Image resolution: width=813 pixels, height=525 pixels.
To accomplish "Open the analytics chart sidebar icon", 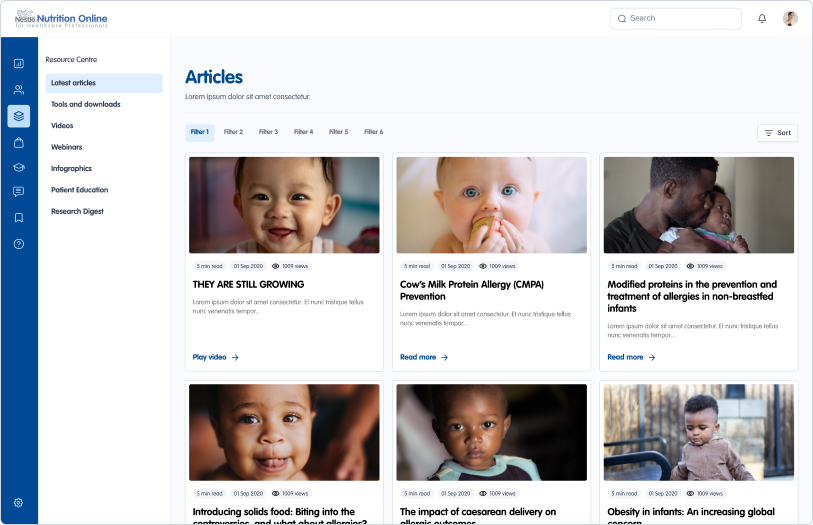I will 19,64.
